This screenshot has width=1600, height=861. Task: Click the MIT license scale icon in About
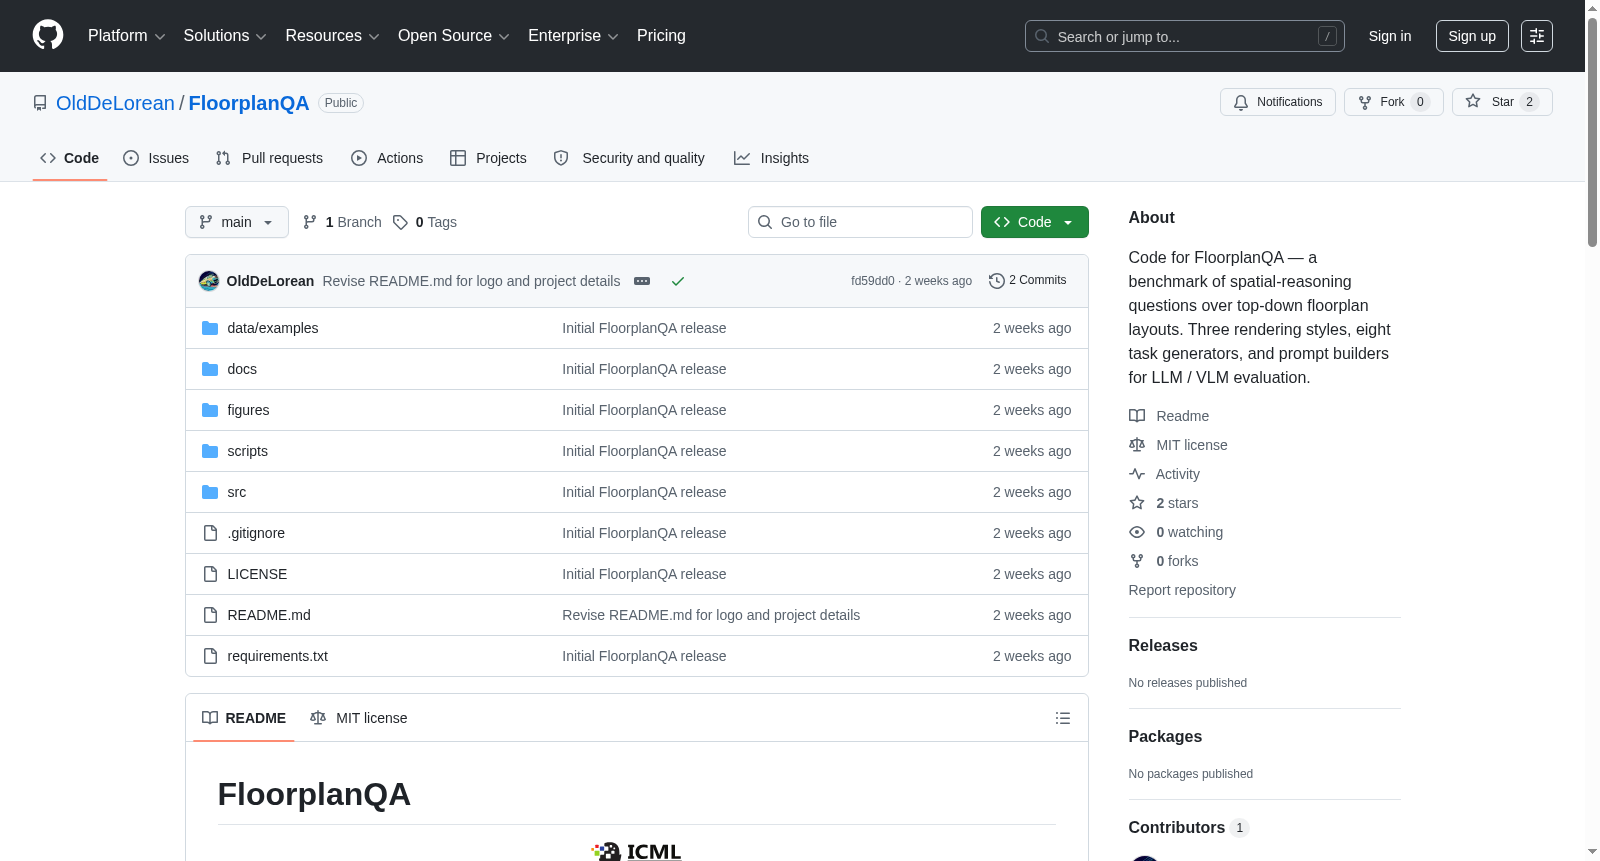coord(1137,445)
